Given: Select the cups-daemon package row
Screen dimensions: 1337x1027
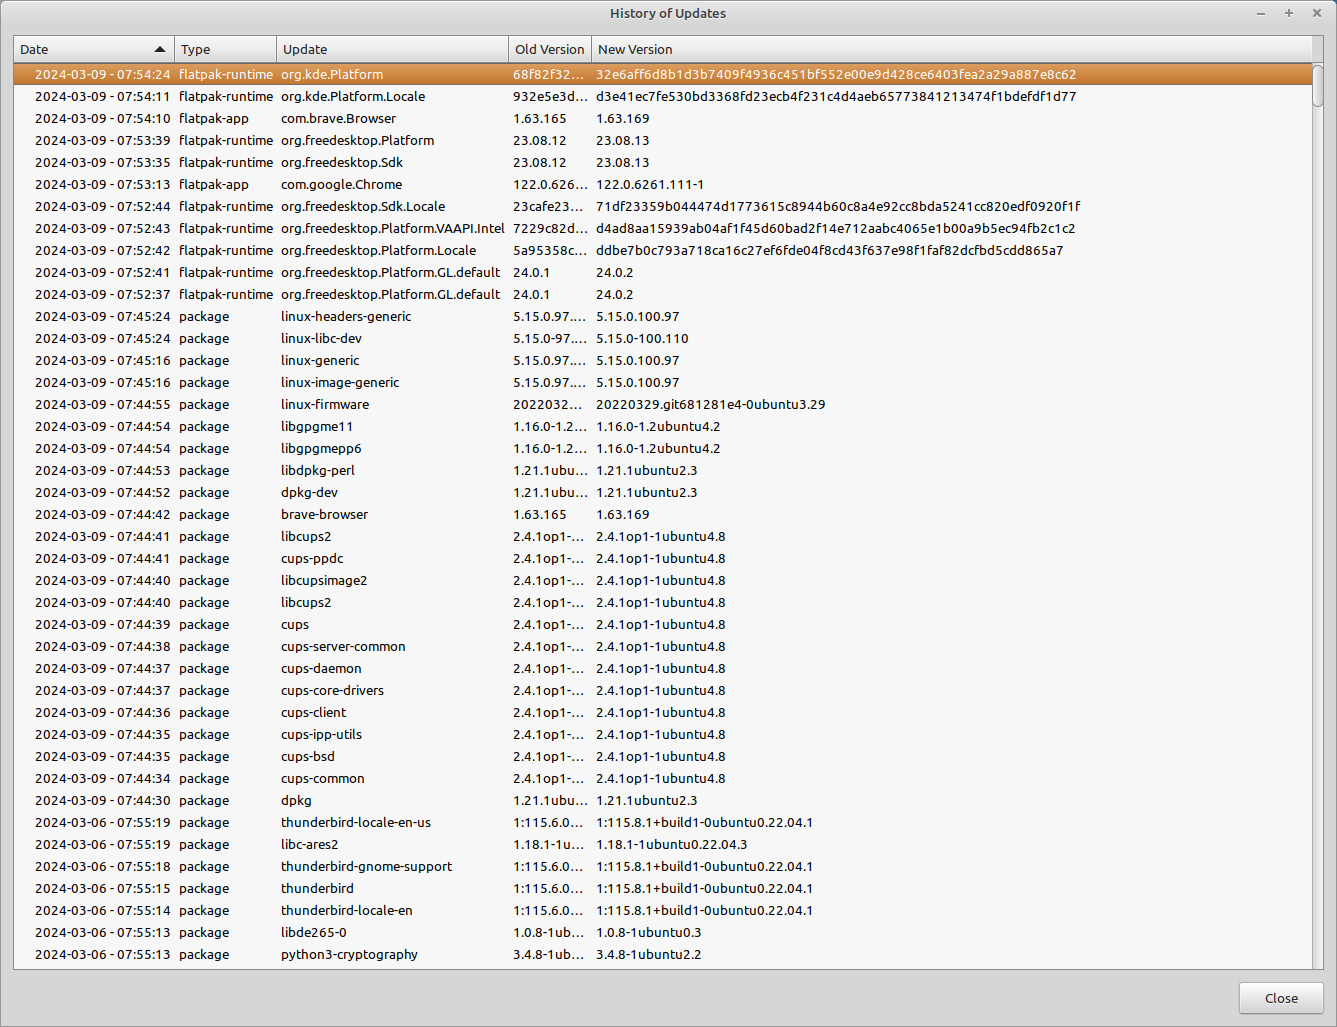Looking at the screenshot, I should pyautogui.click(x=662, y=668).
